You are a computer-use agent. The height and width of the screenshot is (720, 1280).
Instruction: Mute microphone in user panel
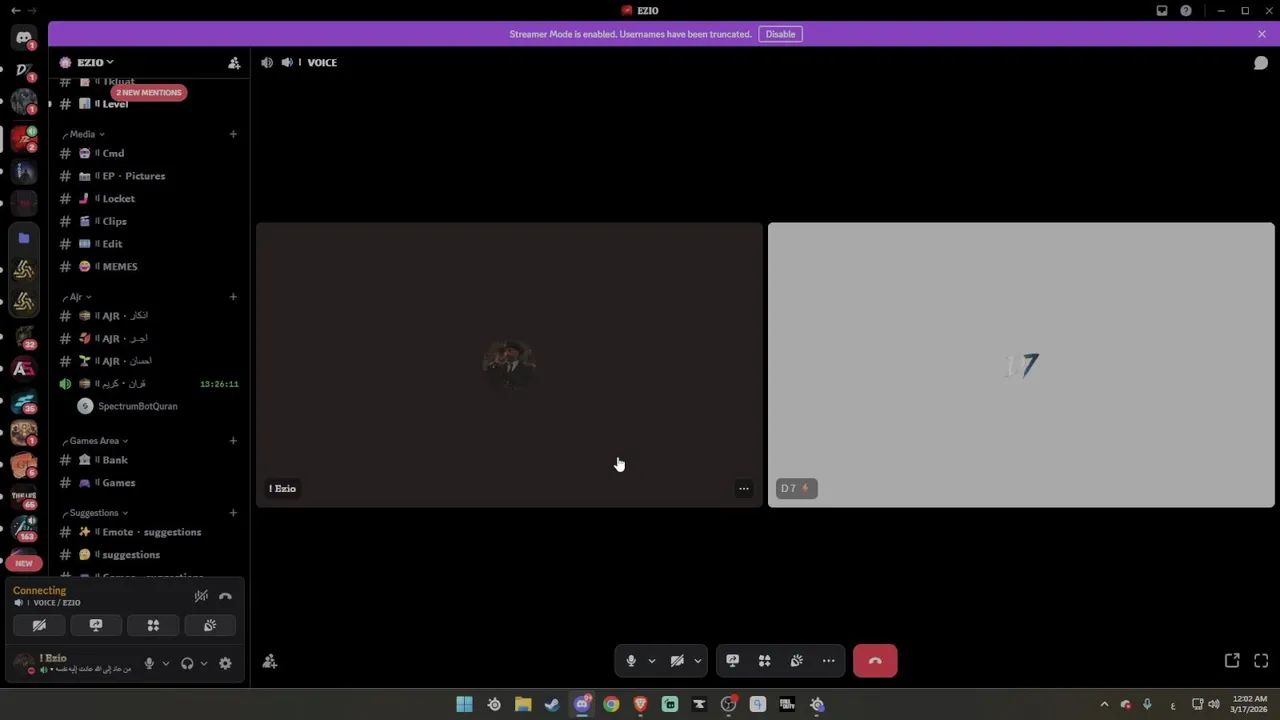tap(149, 663)
